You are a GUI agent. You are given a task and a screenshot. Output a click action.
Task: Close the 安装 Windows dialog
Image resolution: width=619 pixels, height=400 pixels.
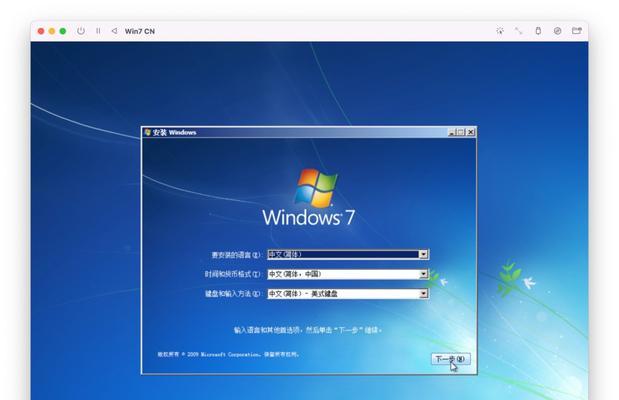pos(471,132)
